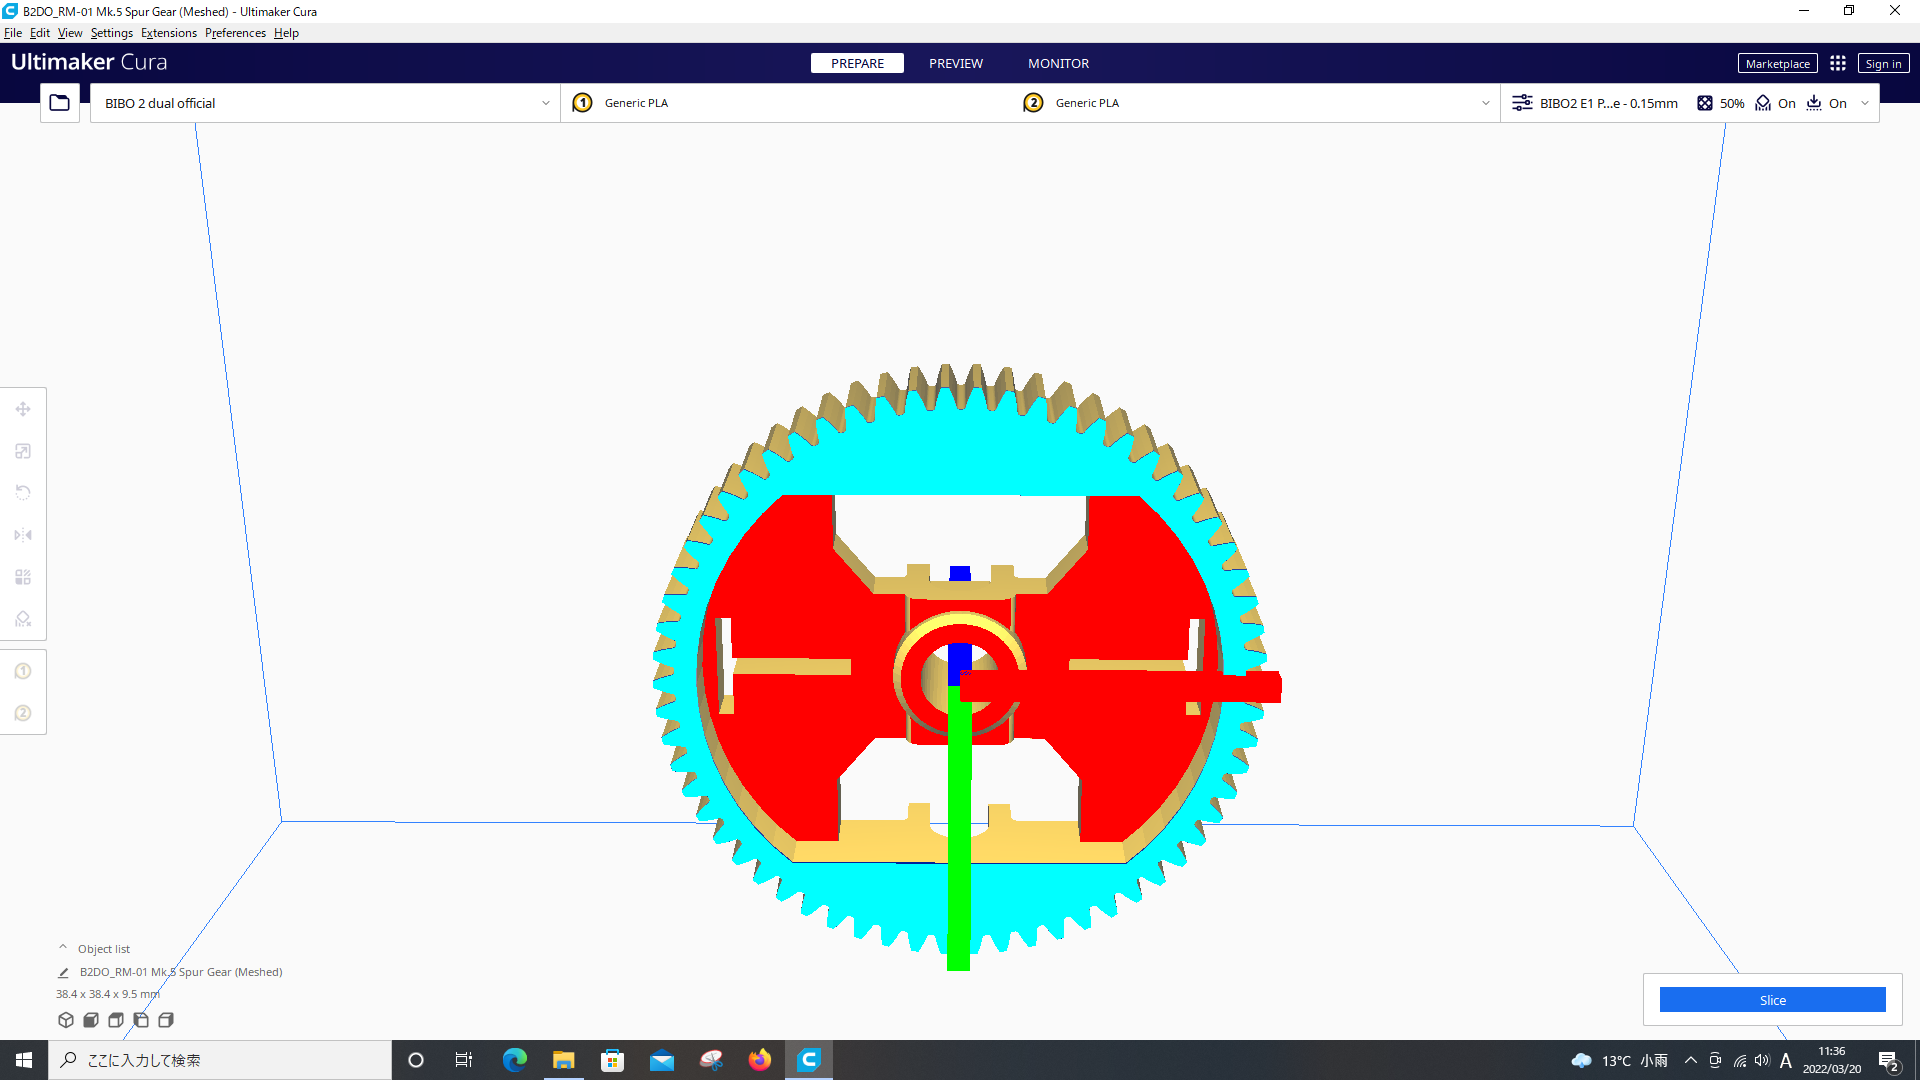The height and width of the screenshot is (1080, 1920).
Task: Select the Rotate tool
Action: [23, 493]
